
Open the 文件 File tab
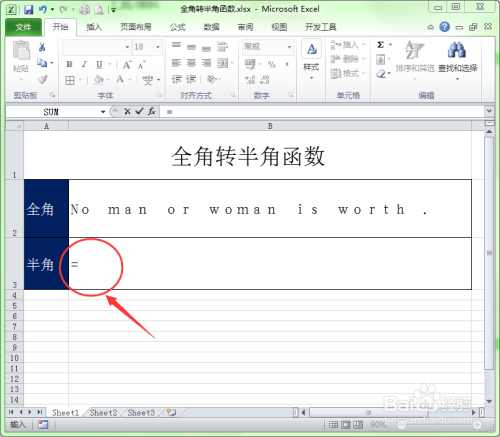point(23,27)
